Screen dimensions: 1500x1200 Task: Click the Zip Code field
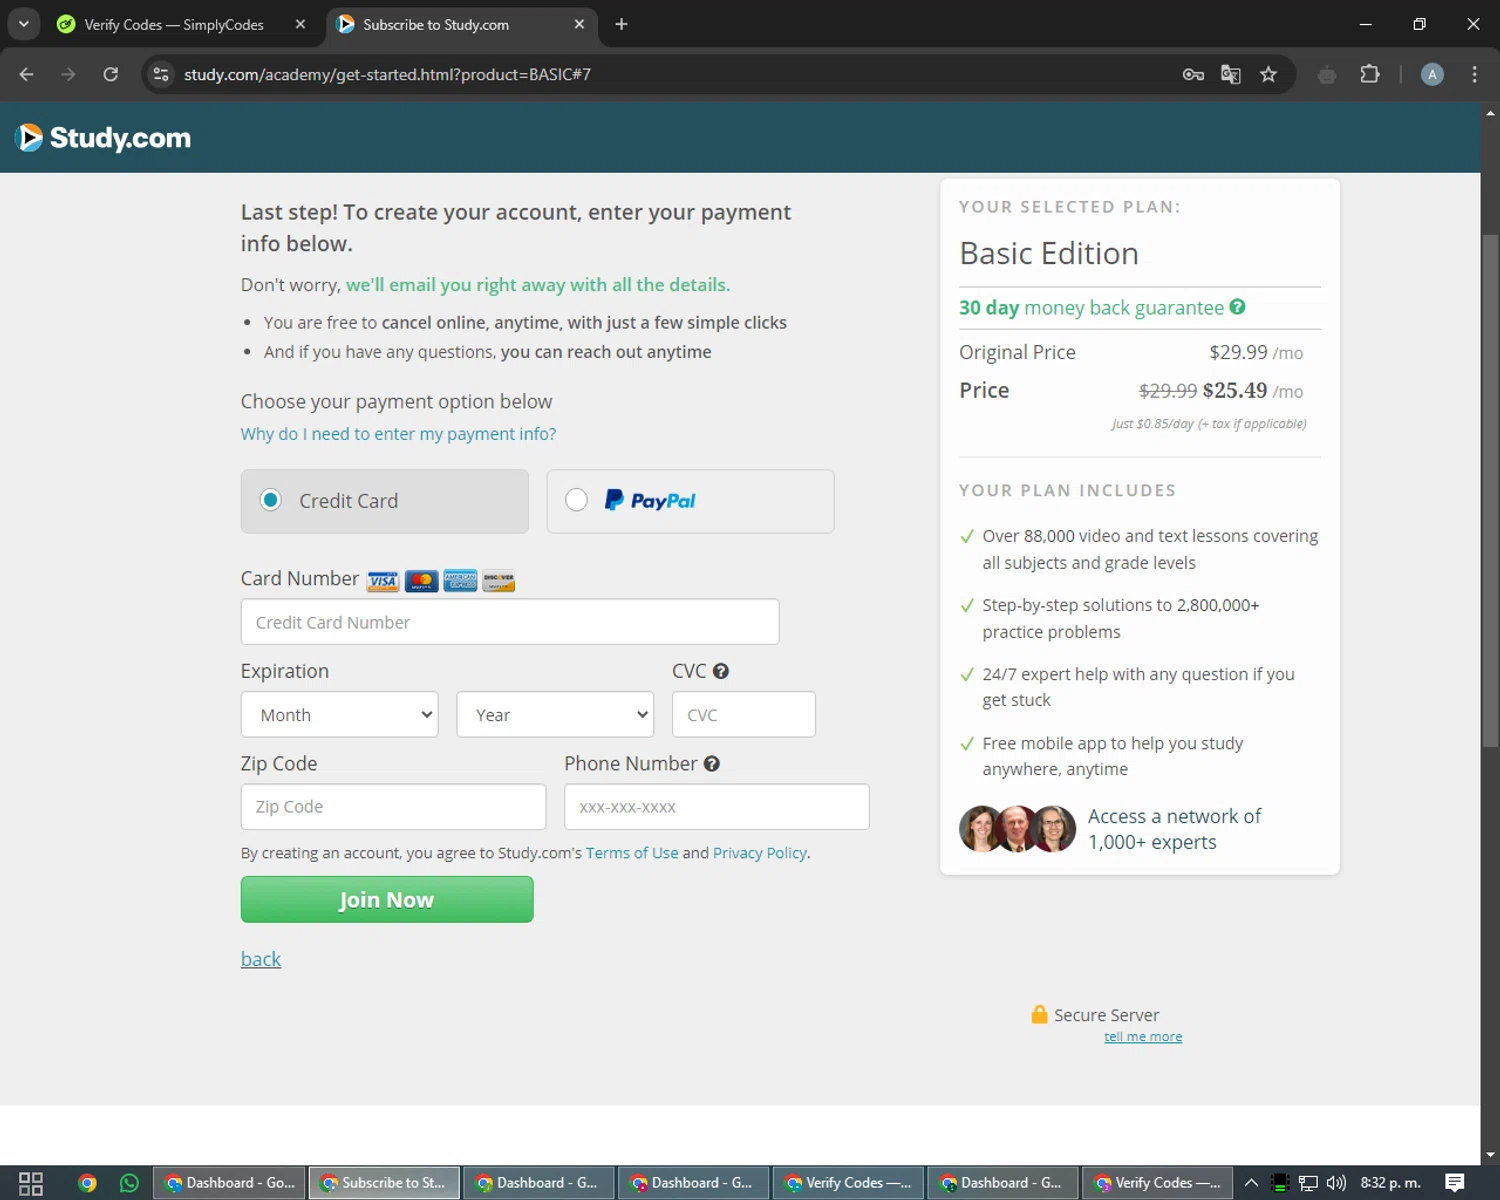393,807
